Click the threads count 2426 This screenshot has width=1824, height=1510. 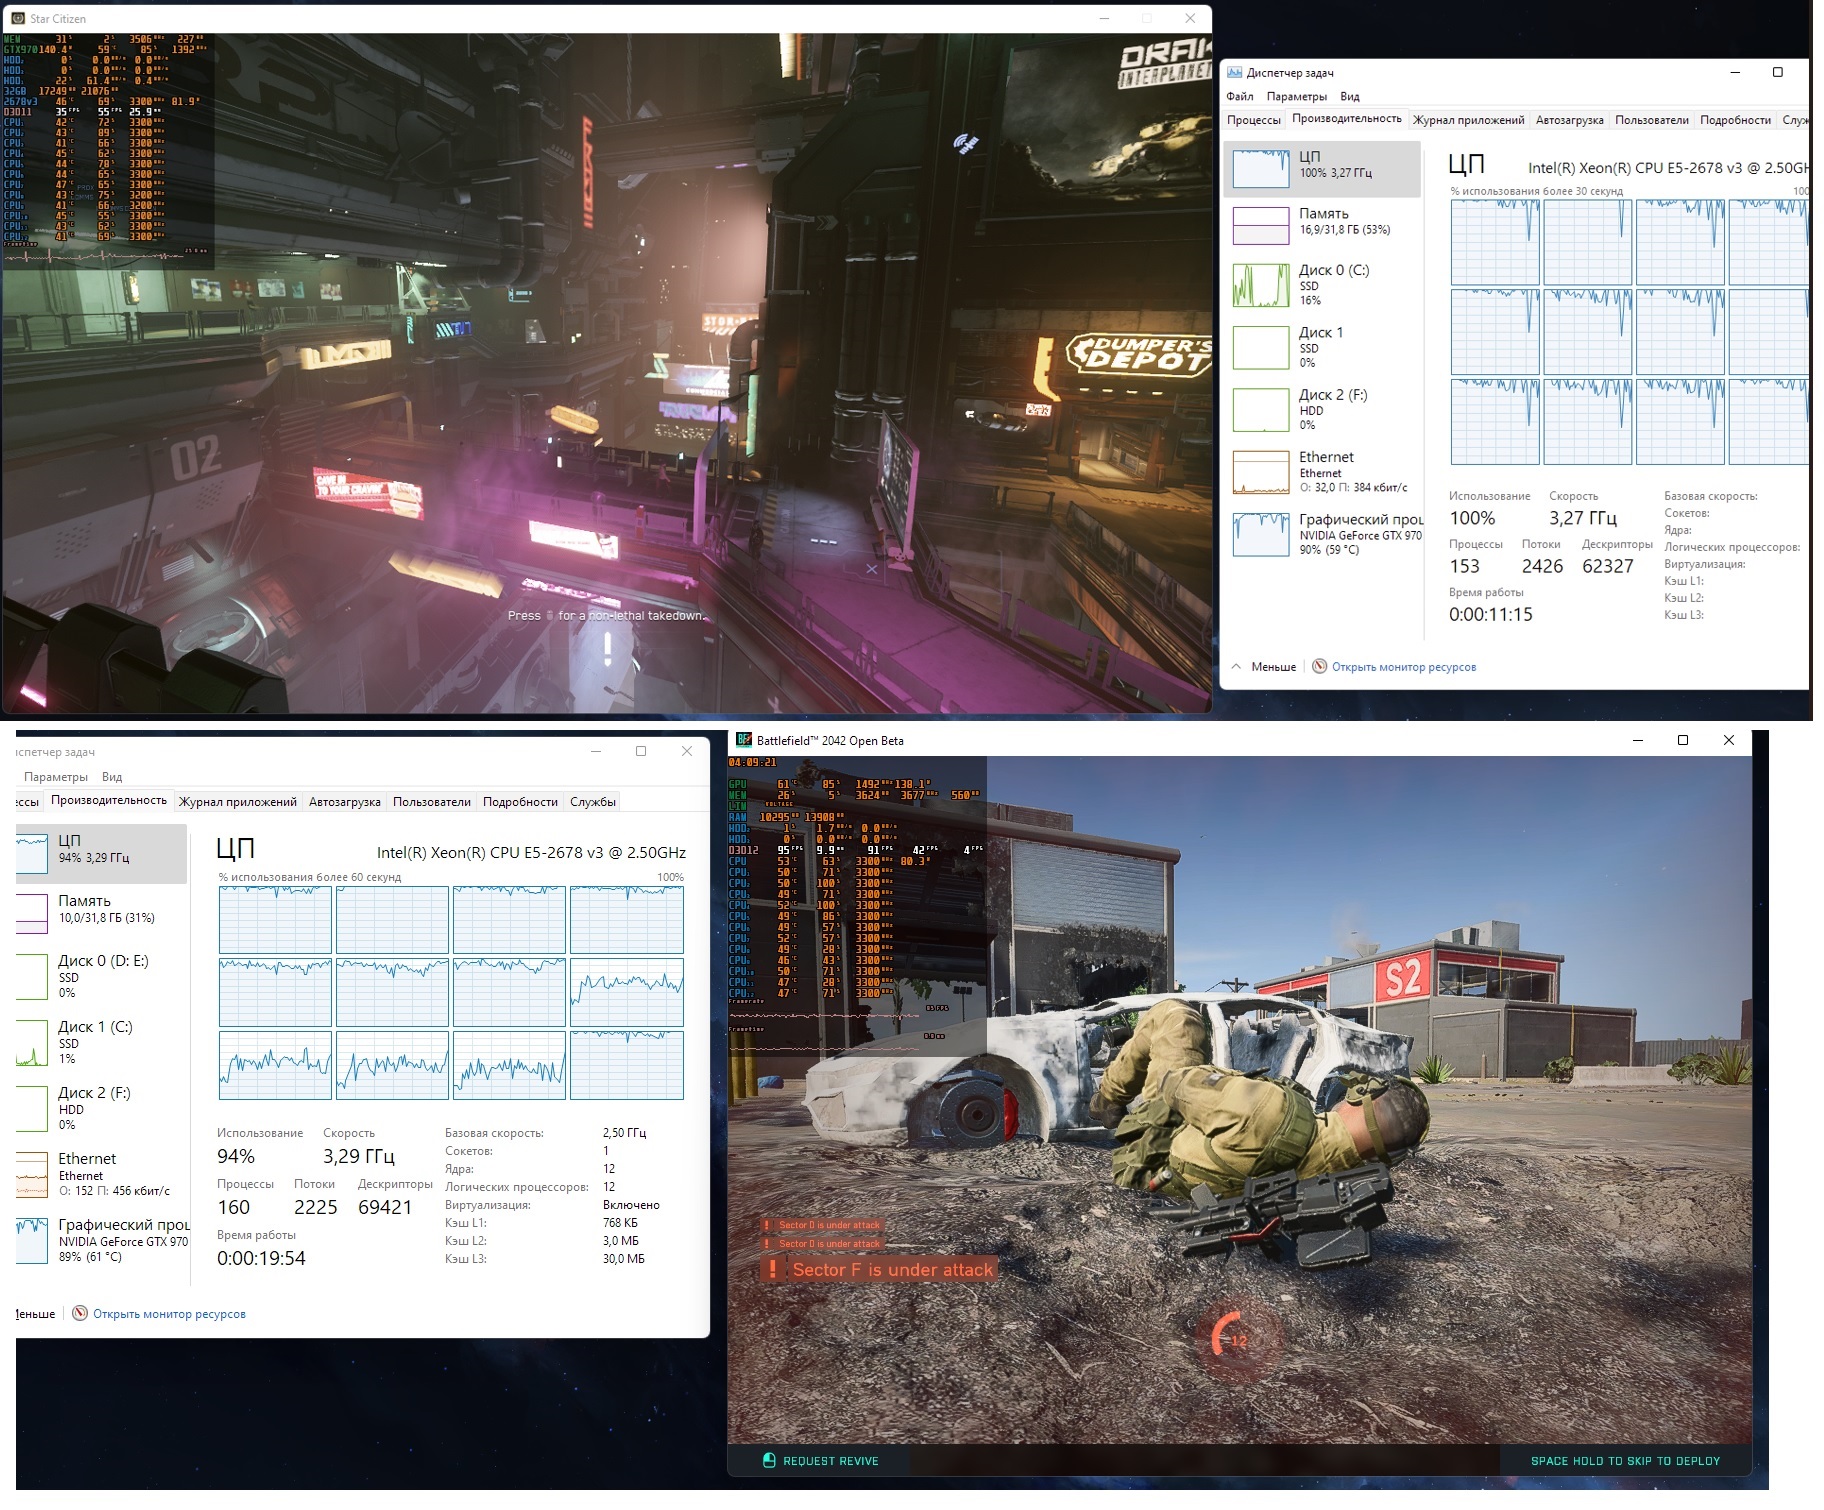point(1542,566)
